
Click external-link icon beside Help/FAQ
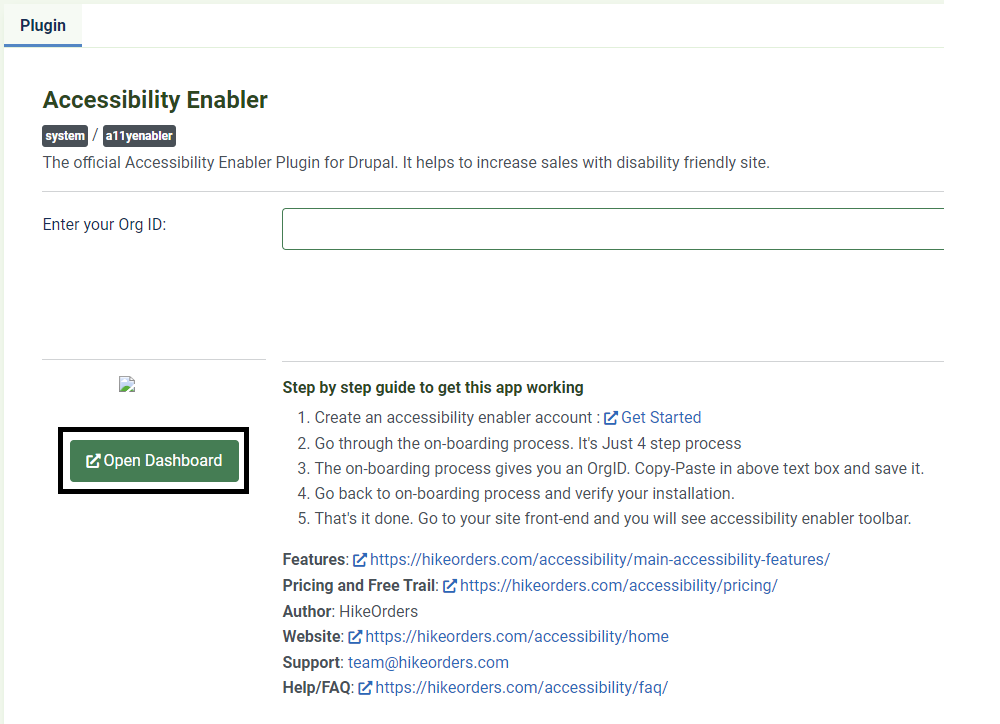point(365,688)
